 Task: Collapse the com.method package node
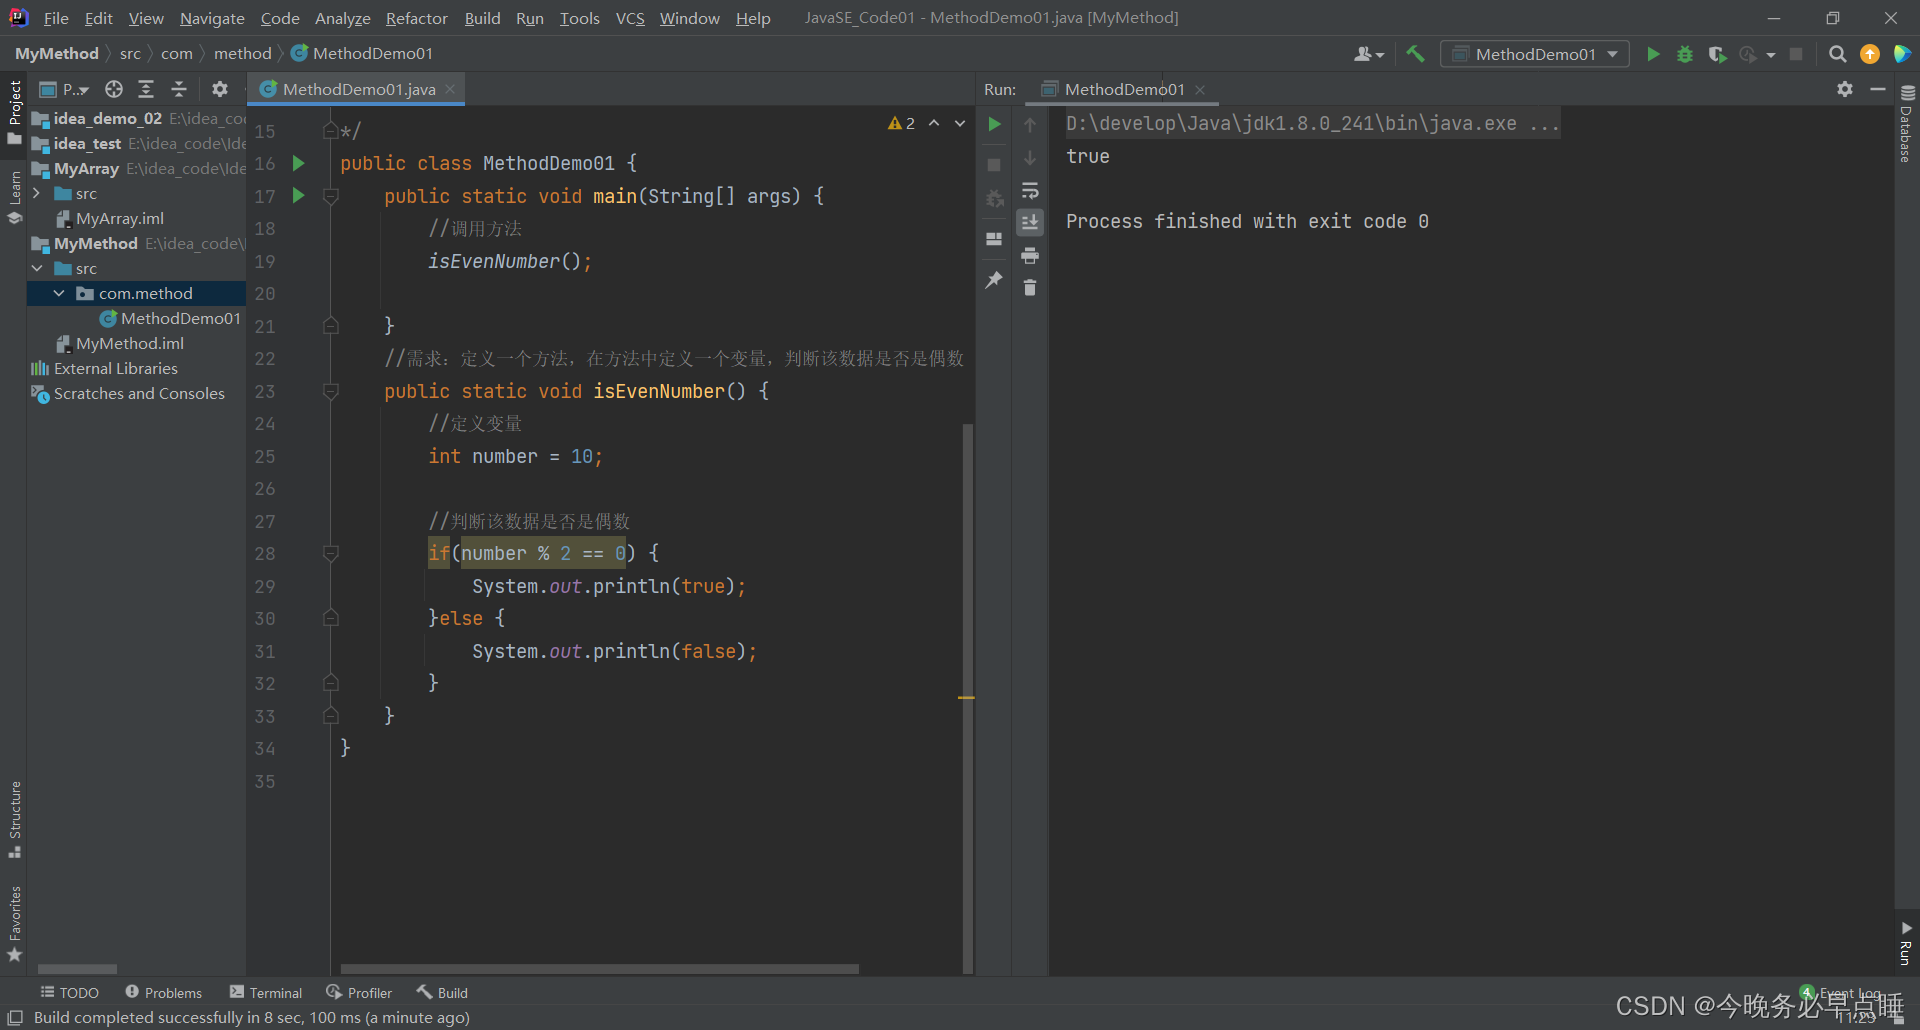pyautogui.click(x=59, y=293)
